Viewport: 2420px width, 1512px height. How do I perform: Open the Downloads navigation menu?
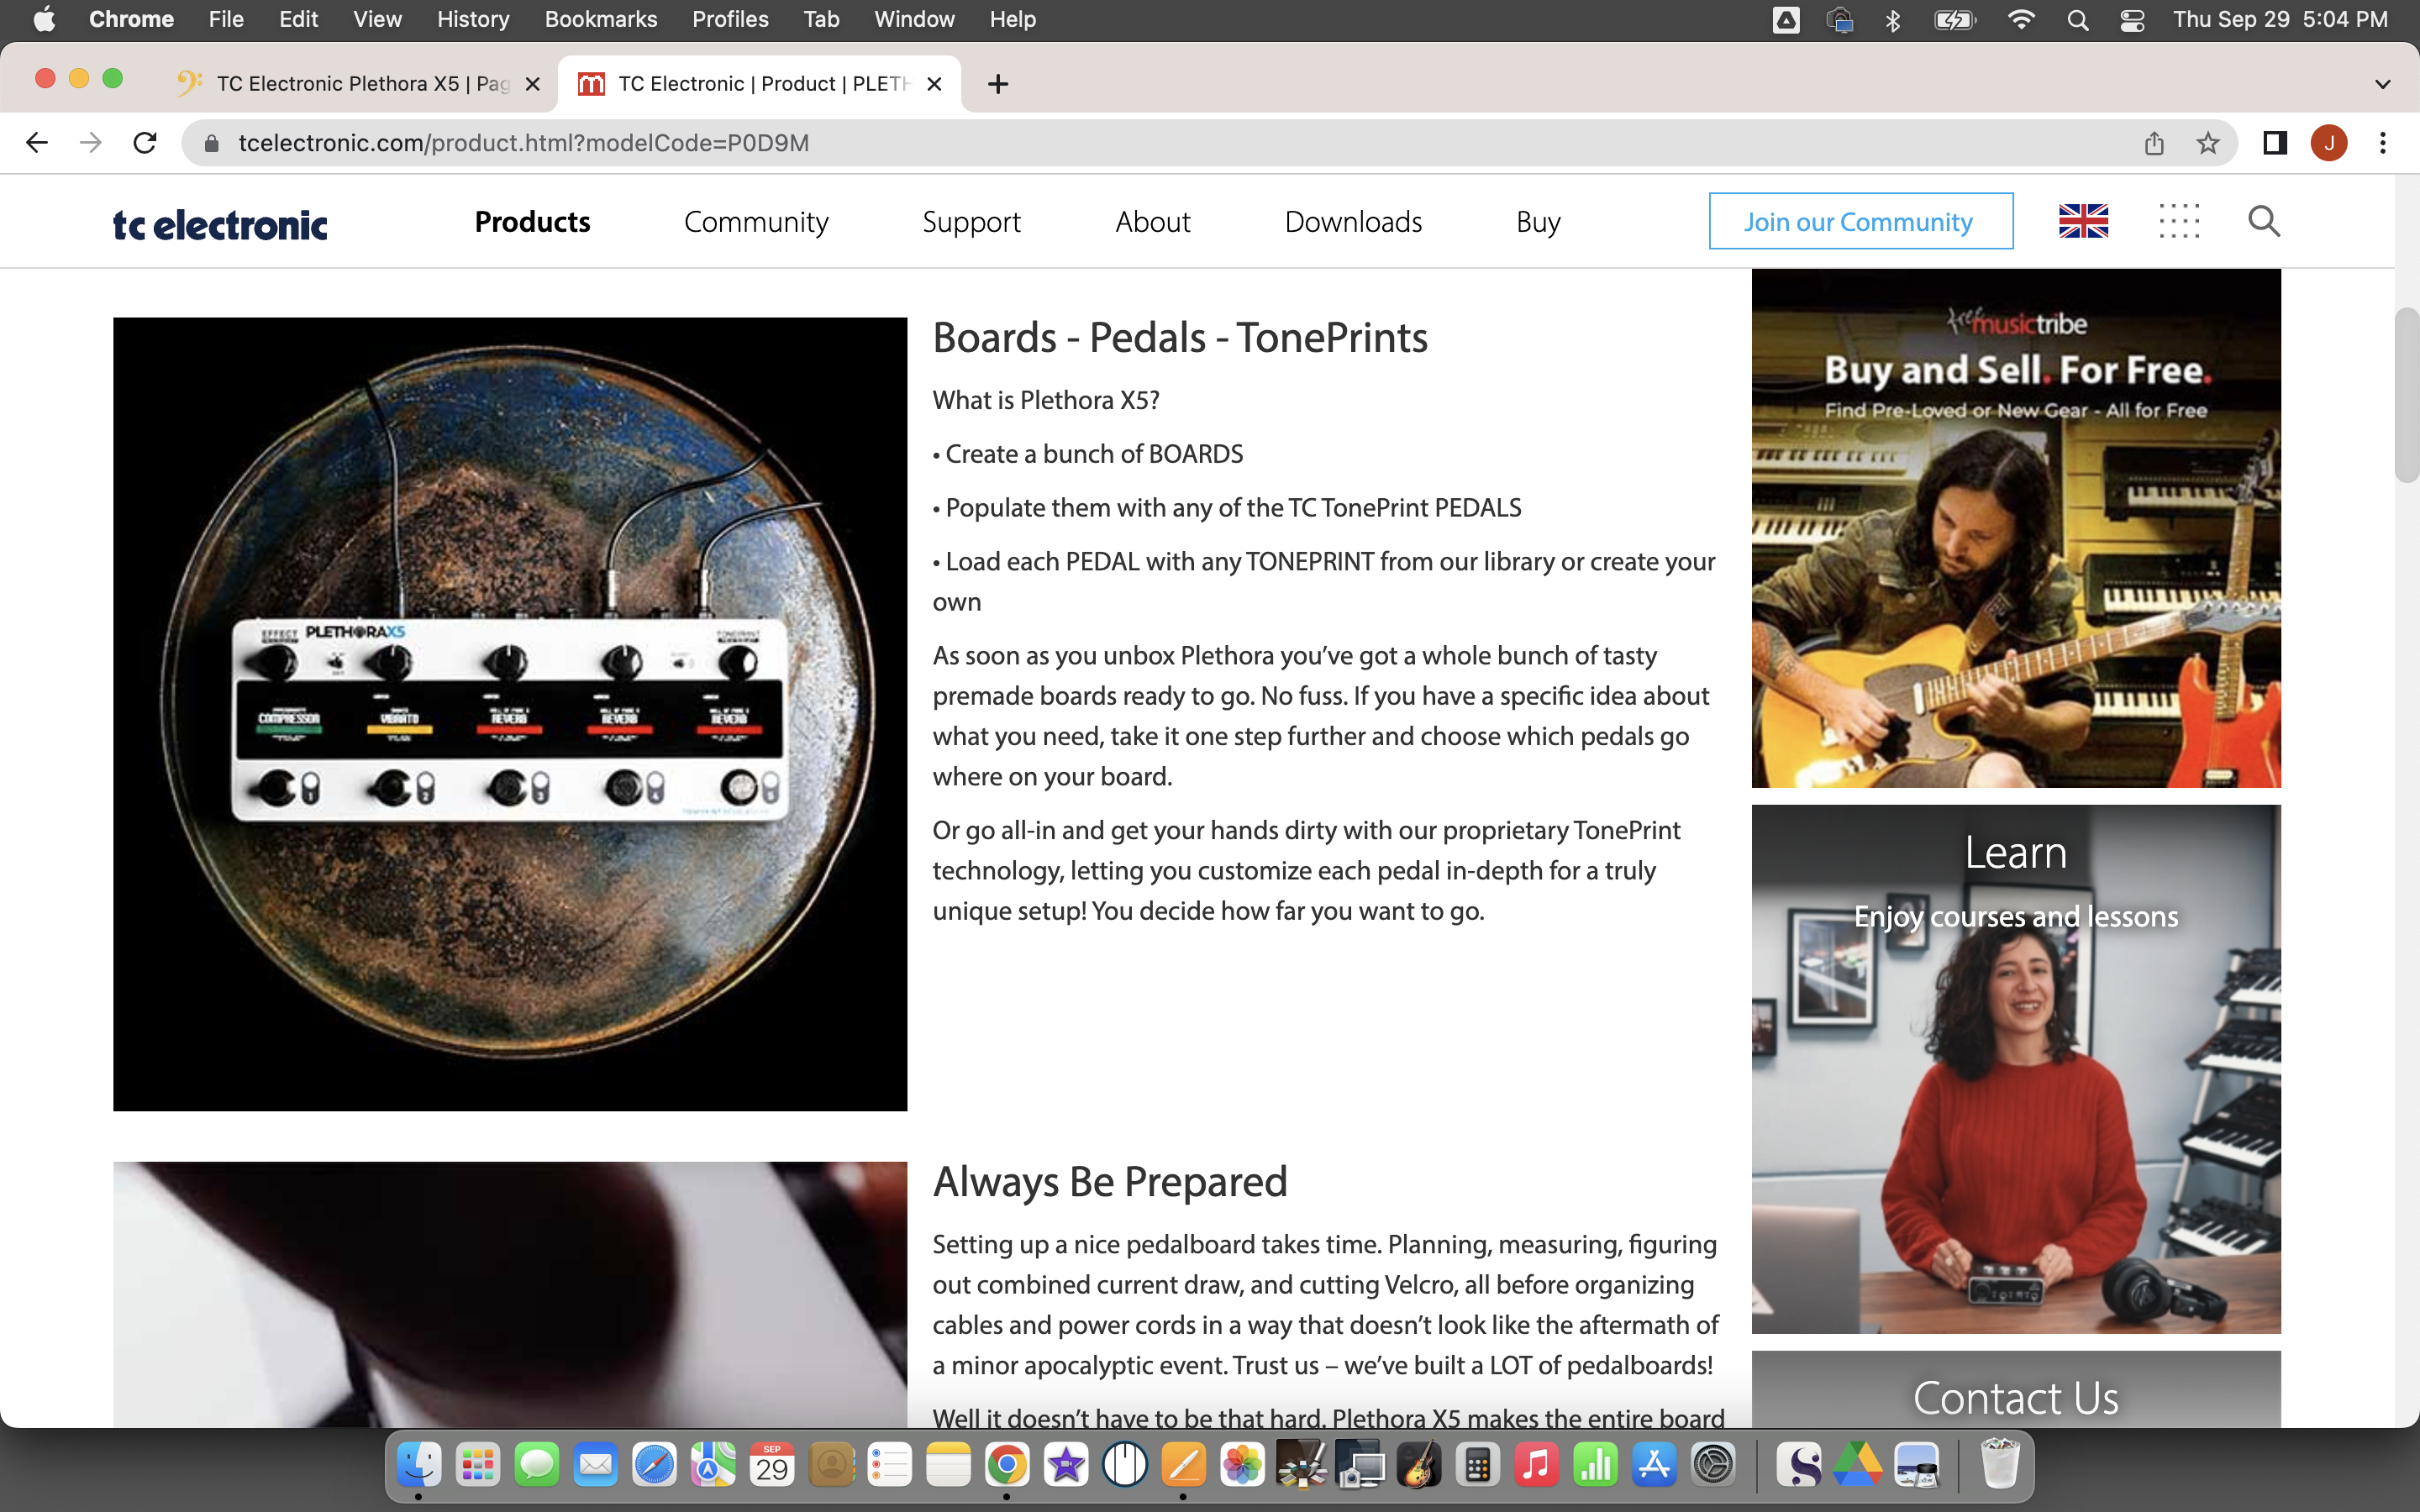coord(1353,221)
